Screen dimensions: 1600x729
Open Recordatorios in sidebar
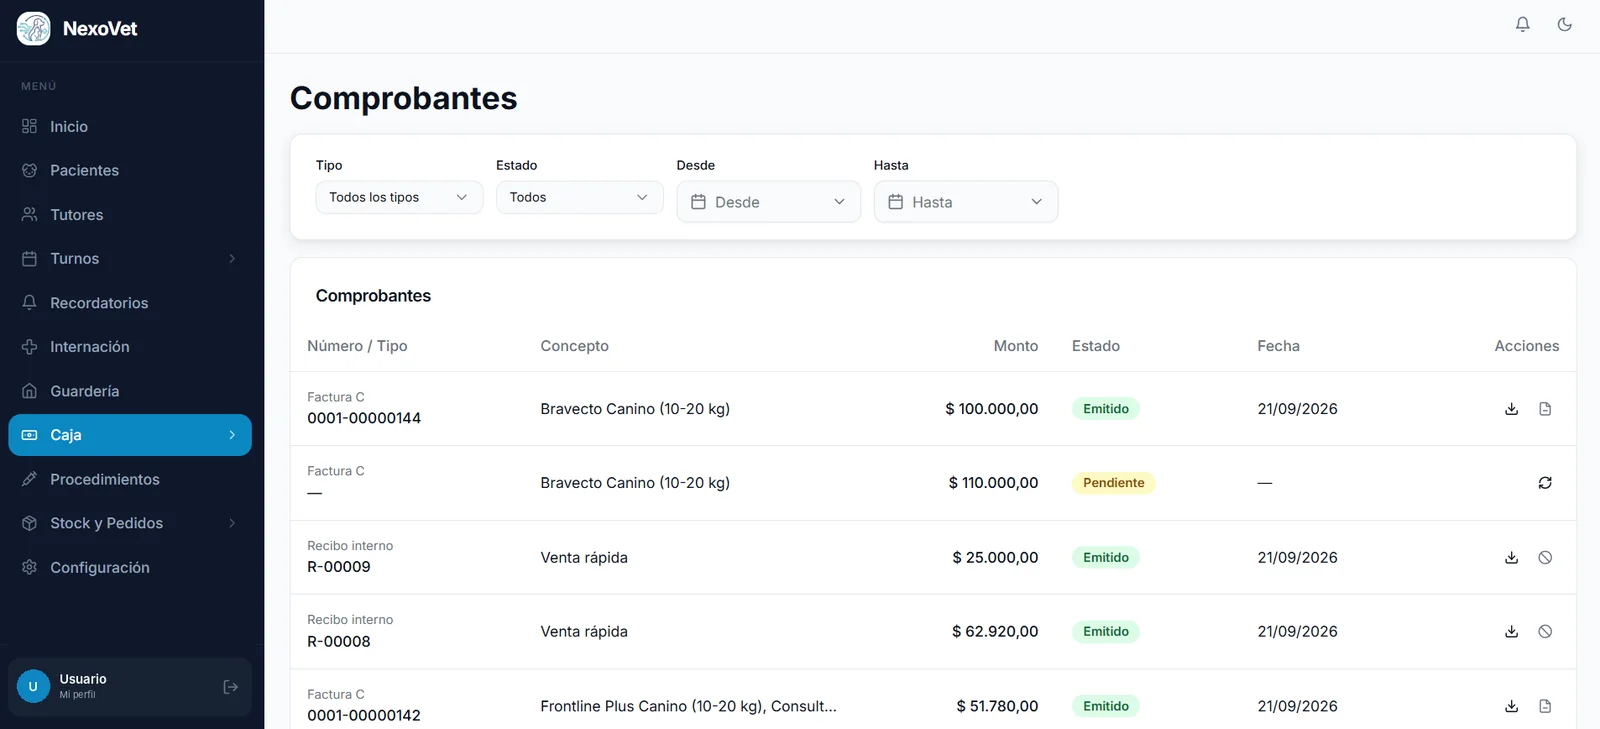(x=130, y=303)
